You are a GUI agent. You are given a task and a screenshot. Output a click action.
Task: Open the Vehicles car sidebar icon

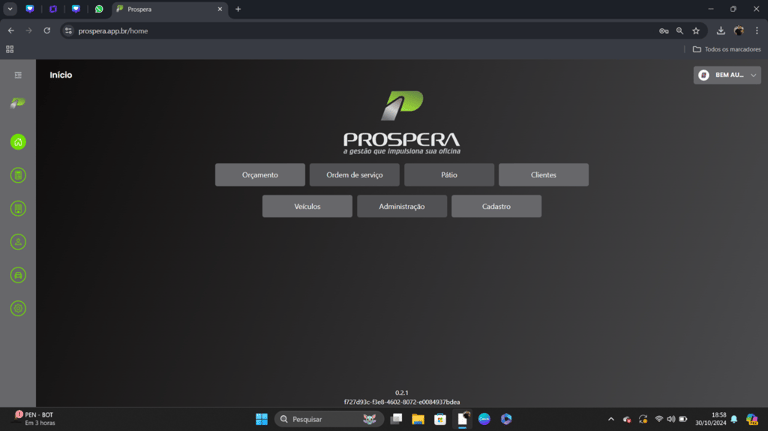[x=18, y=275]
